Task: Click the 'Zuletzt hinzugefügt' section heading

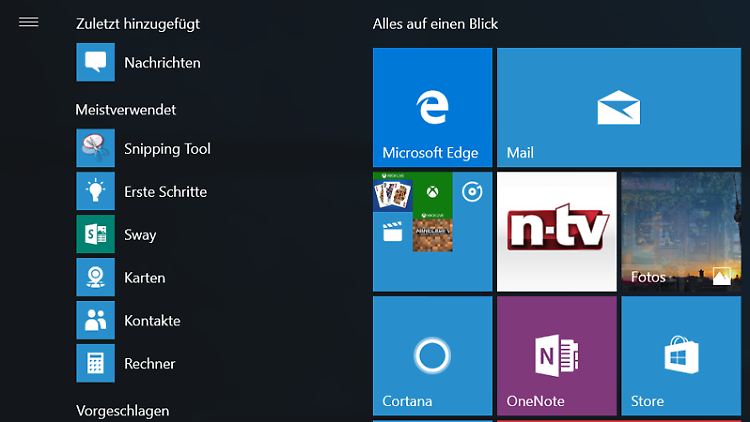Action: [x=138, y=24]
